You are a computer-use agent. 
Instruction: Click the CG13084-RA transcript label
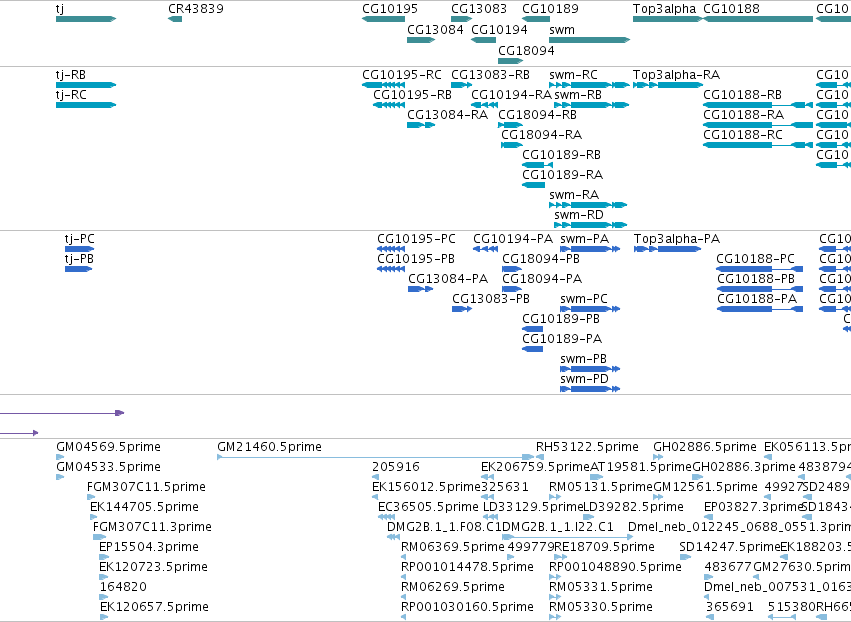[x=447, y=115]
